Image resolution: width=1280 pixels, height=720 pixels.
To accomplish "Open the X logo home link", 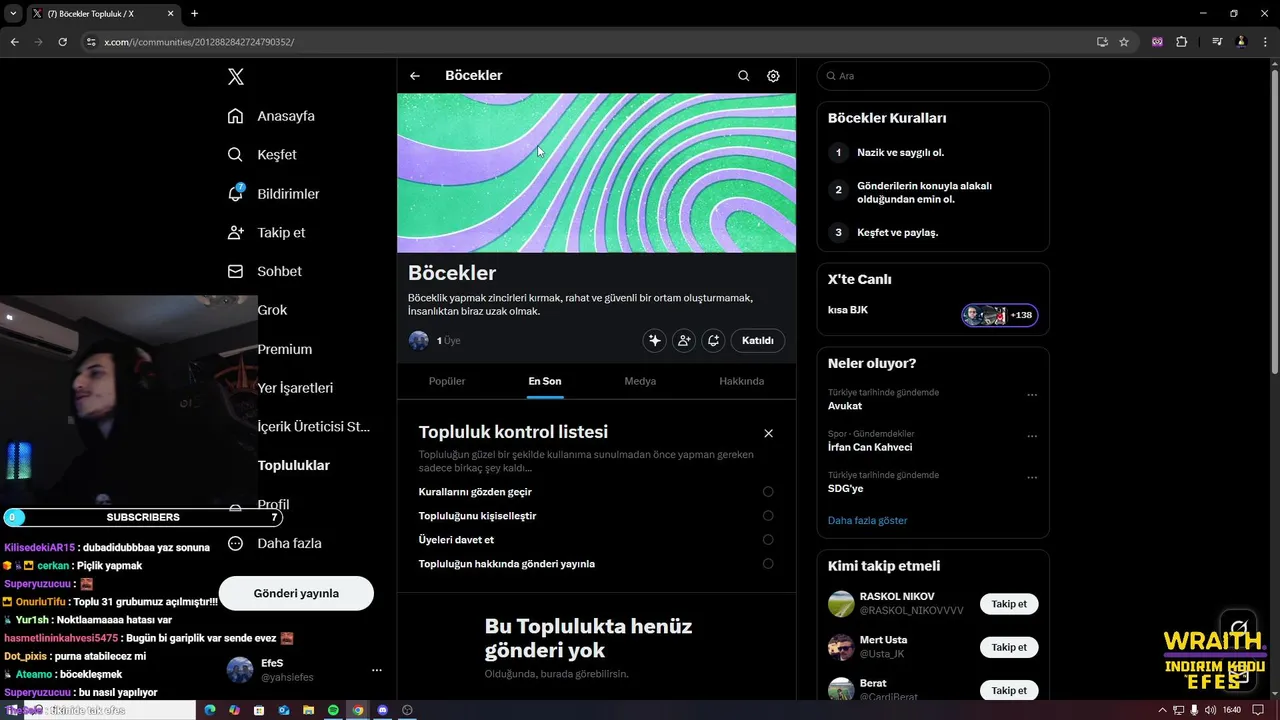I will (x=235, y=77).
